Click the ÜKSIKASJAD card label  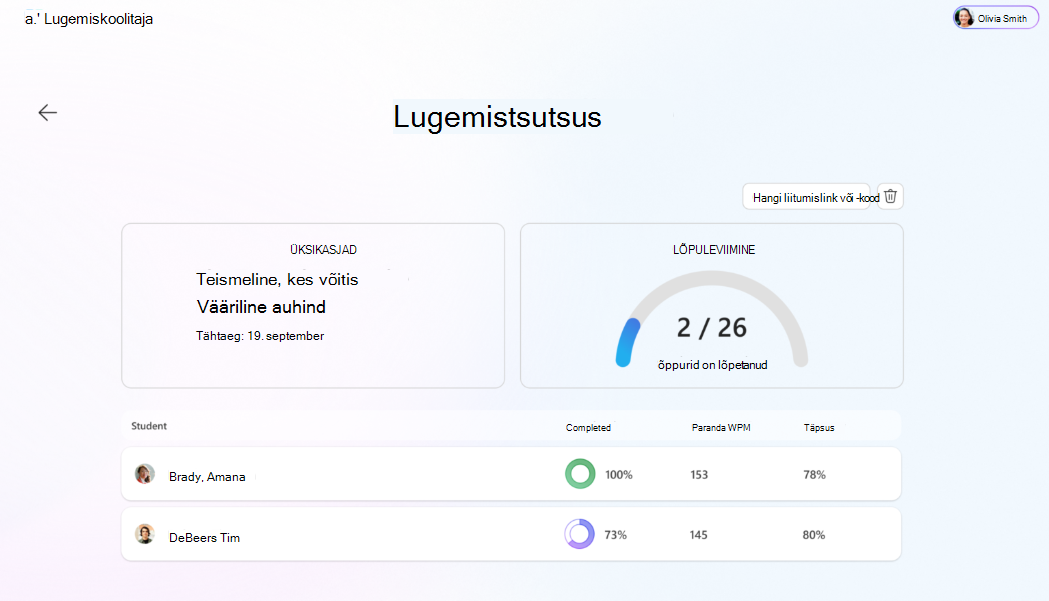323,250
